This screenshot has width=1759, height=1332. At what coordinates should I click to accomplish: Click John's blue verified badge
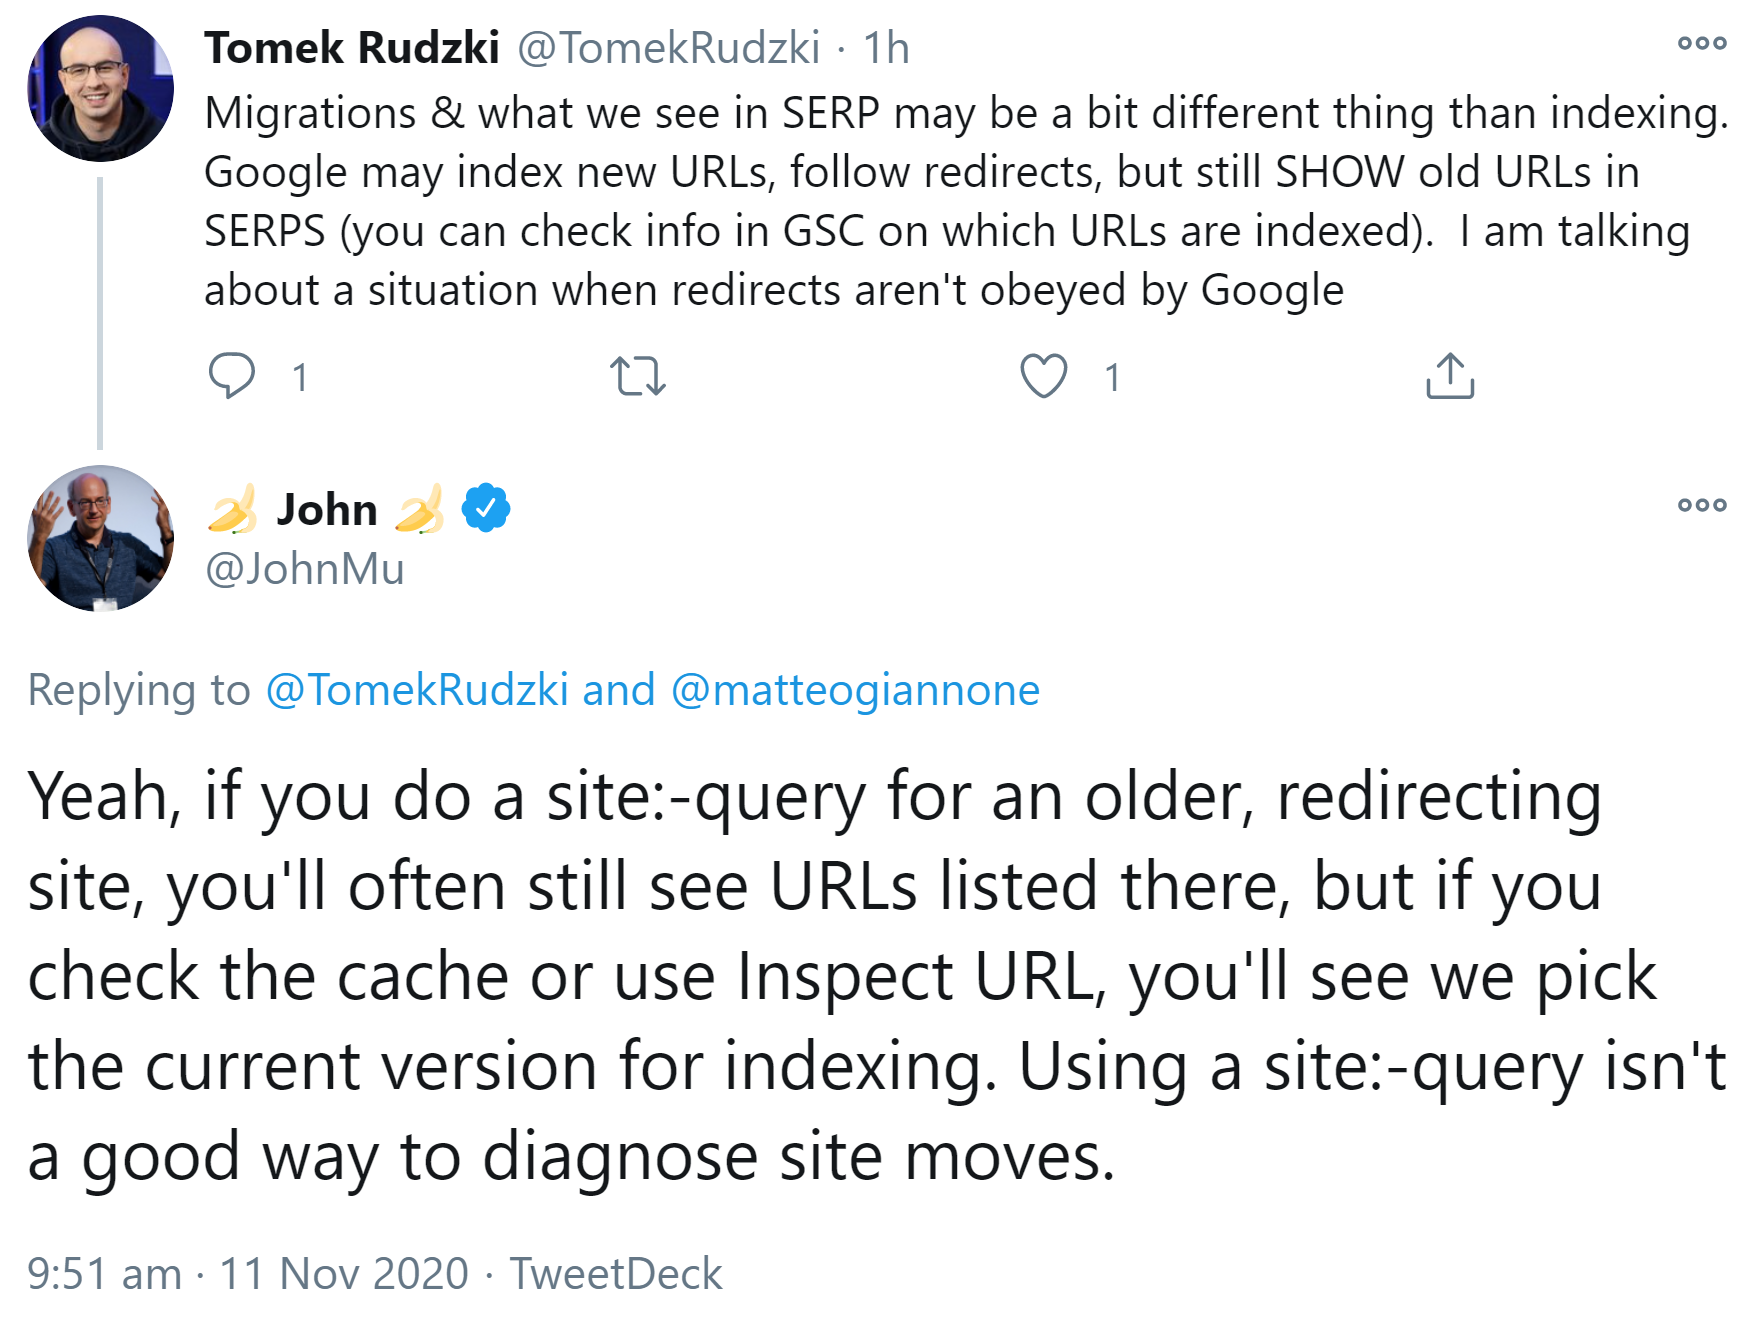(484, 508)
